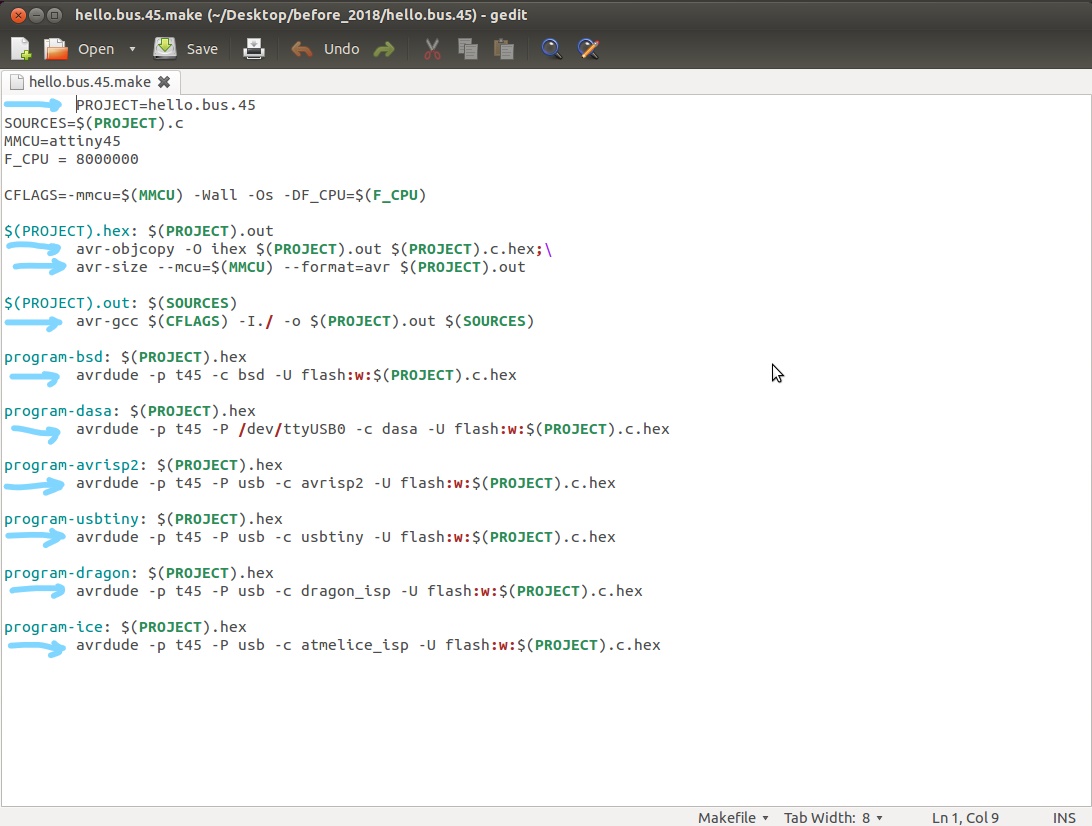Image resolution: width=1092 pixels, height=826 pixels.
Task: Create a new document with the New icon
Action: (21, 49)
